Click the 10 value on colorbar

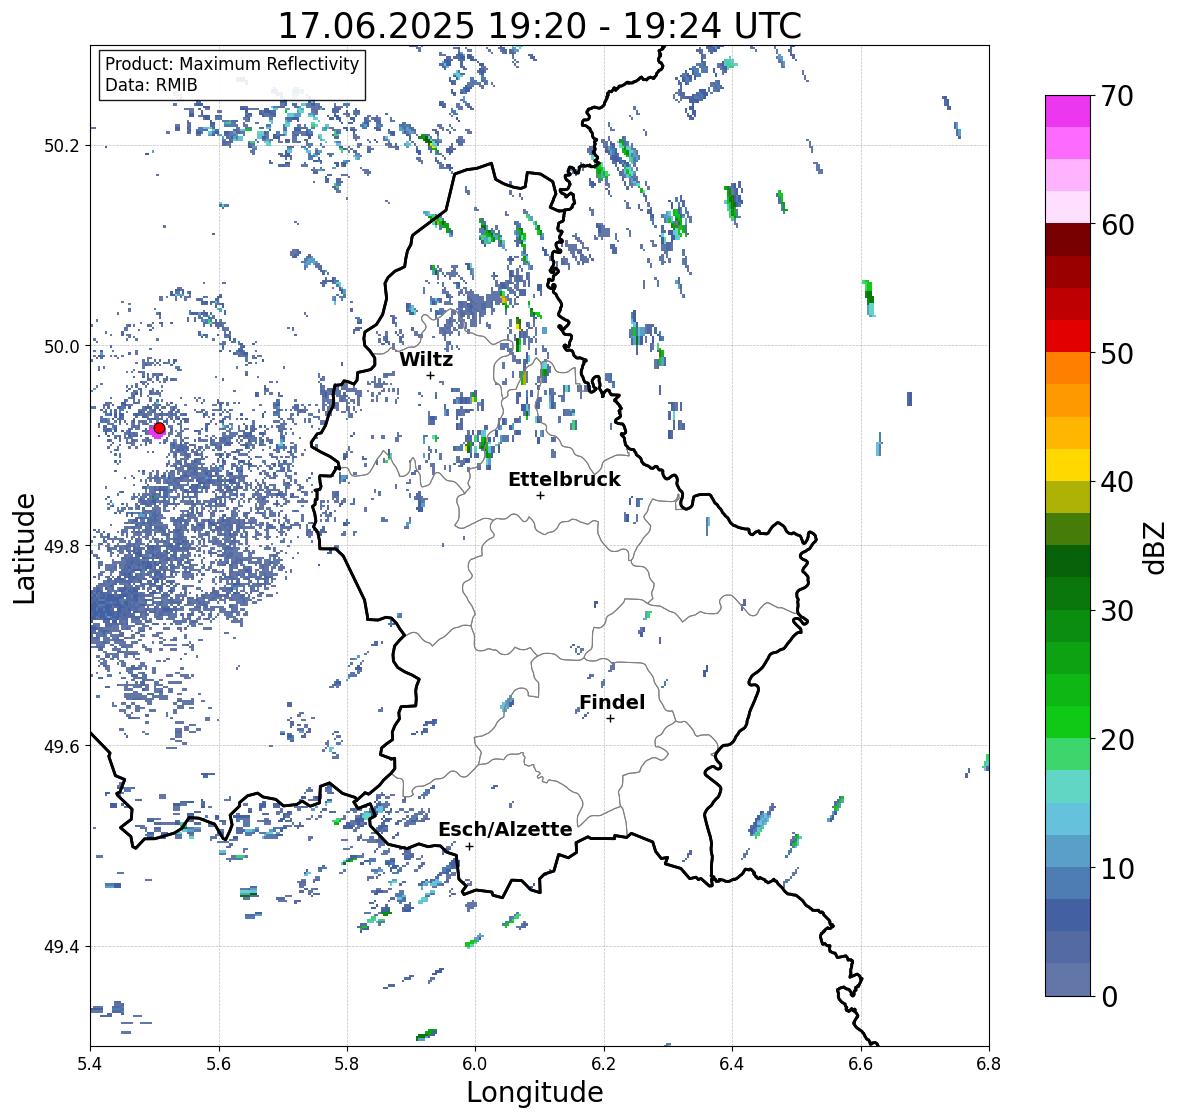[1116, 868]
